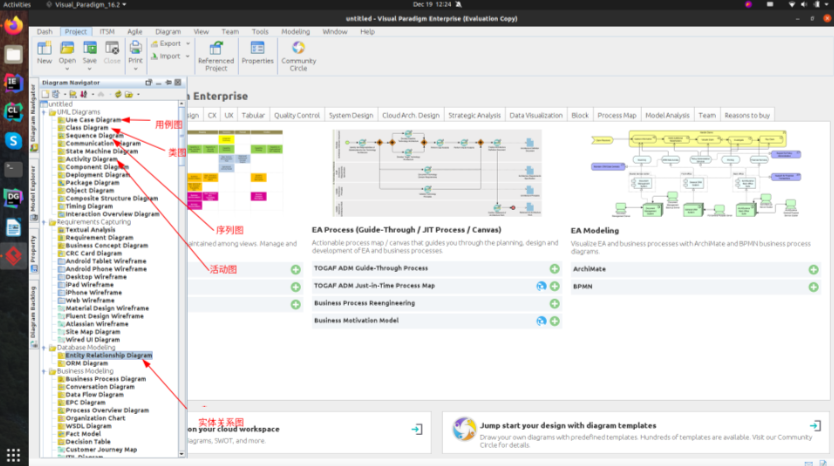Image resolution: width=834 pixels, height=466 pixels.
Task: Collapse the UML Diagrams tree node
Action: (45, 112)
